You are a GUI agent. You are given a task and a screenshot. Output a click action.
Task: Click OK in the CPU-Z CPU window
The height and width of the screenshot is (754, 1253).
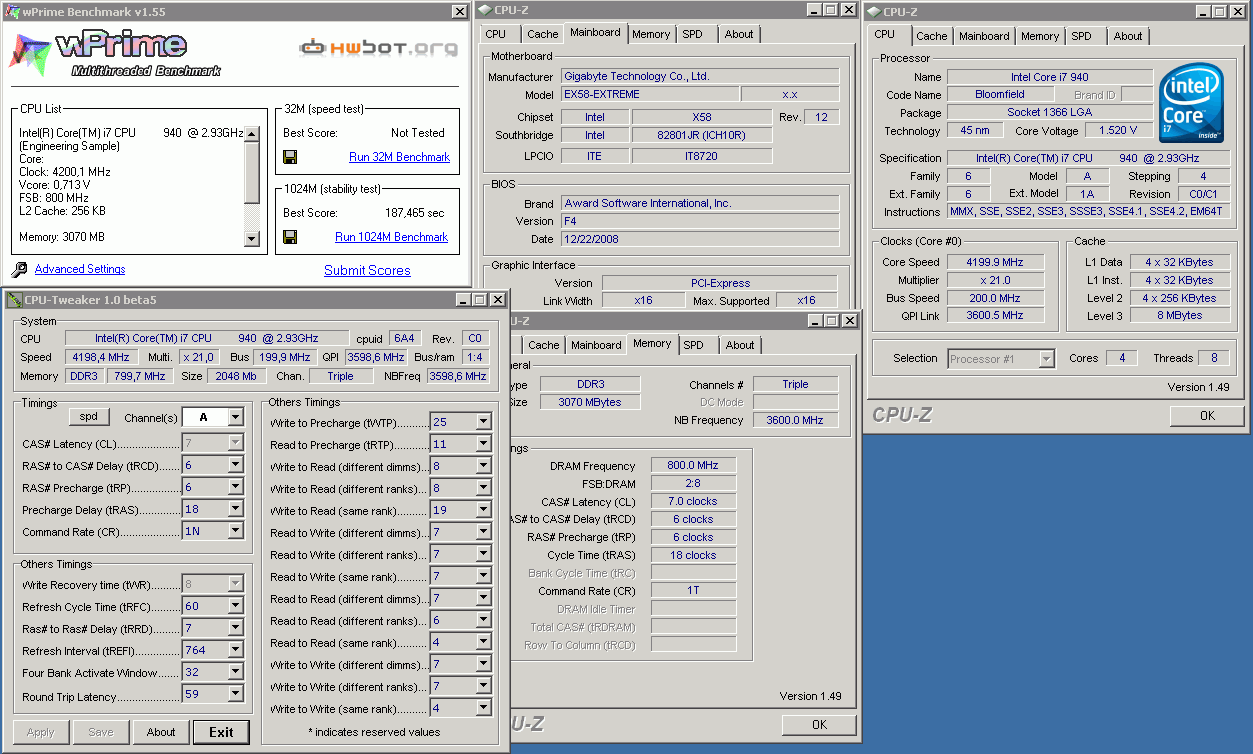point(1207,415)
